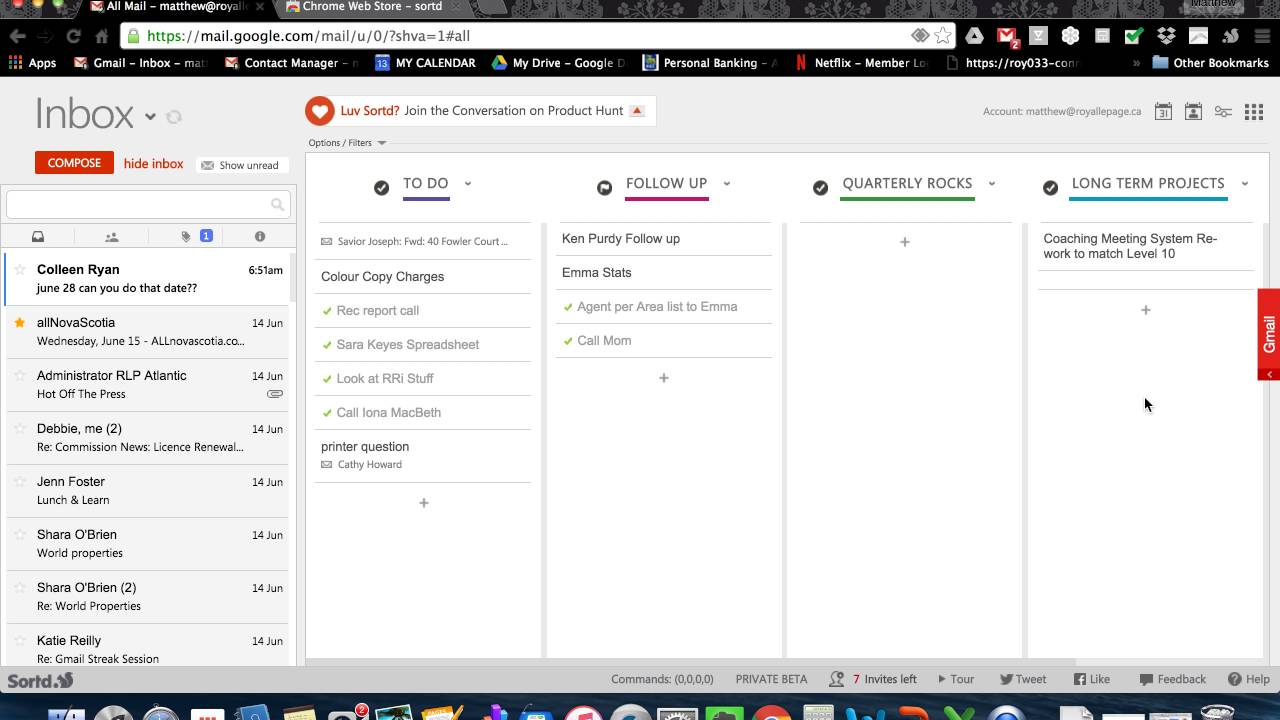Viewport: 1280px width, 720px height.
Task: Switch to the Updates inbox tab icon
Action: point(260,237)
